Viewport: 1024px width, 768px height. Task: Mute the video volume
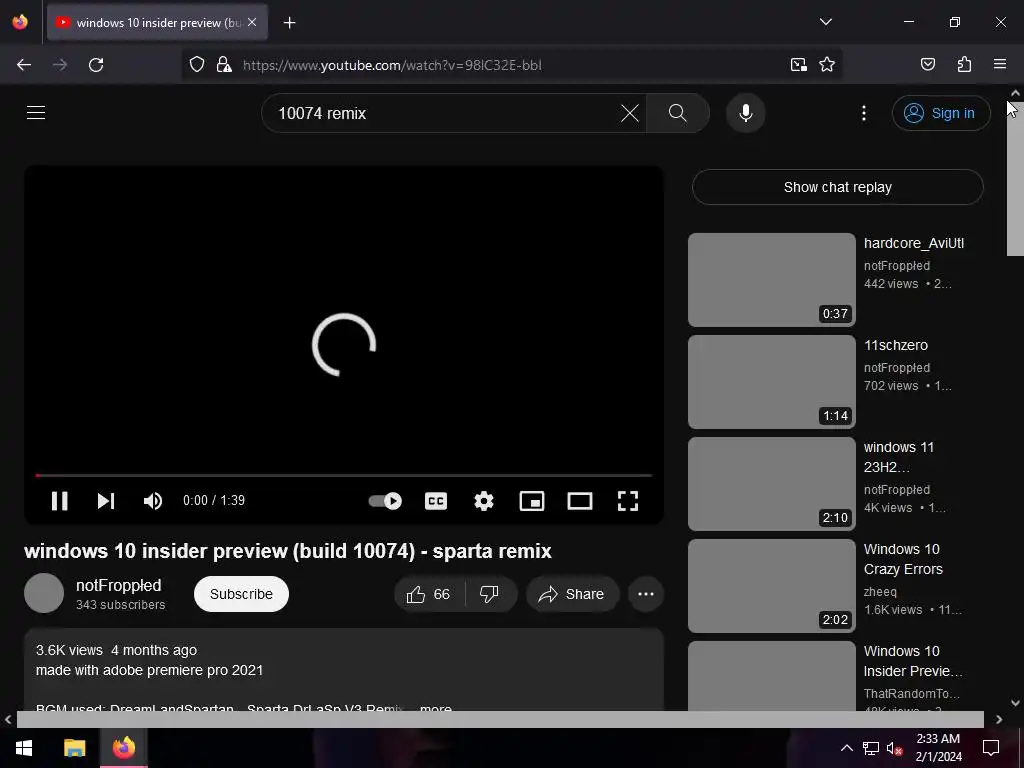[153, 501]
